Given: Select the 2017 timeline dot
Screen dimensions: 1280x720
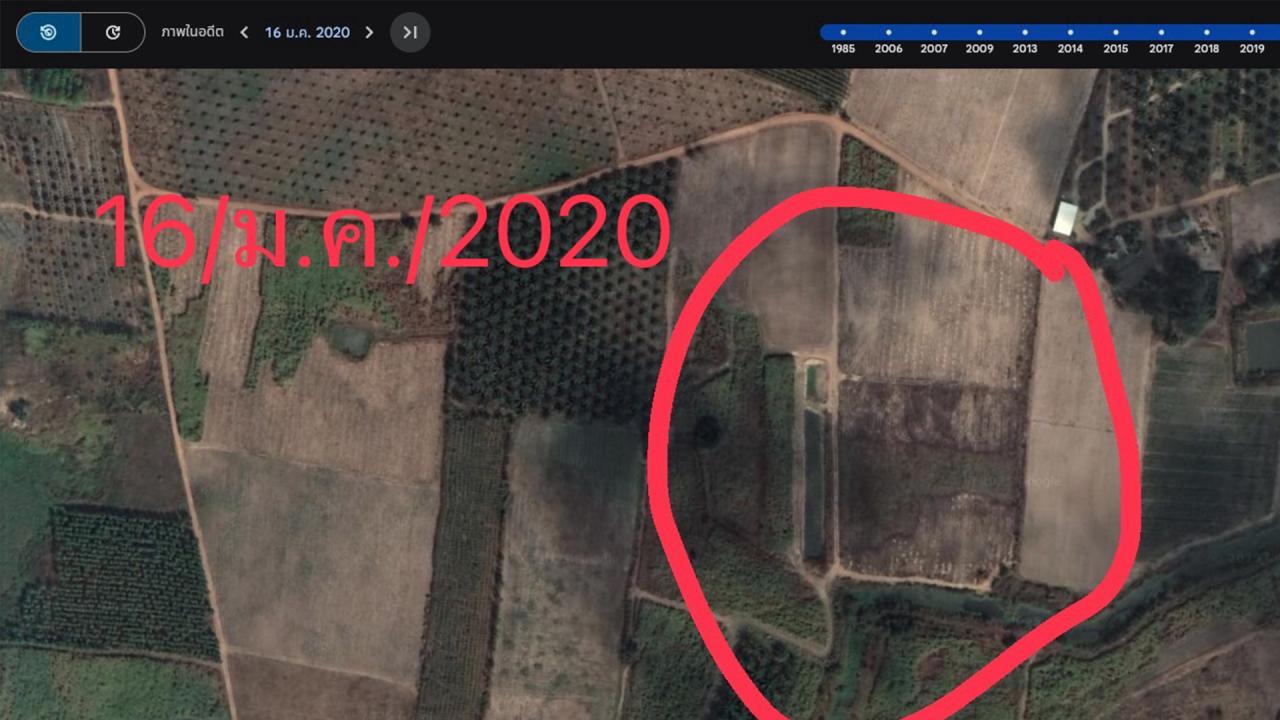Looking at the screenshot, I should pyautogui.click(x=1161, y=33).
